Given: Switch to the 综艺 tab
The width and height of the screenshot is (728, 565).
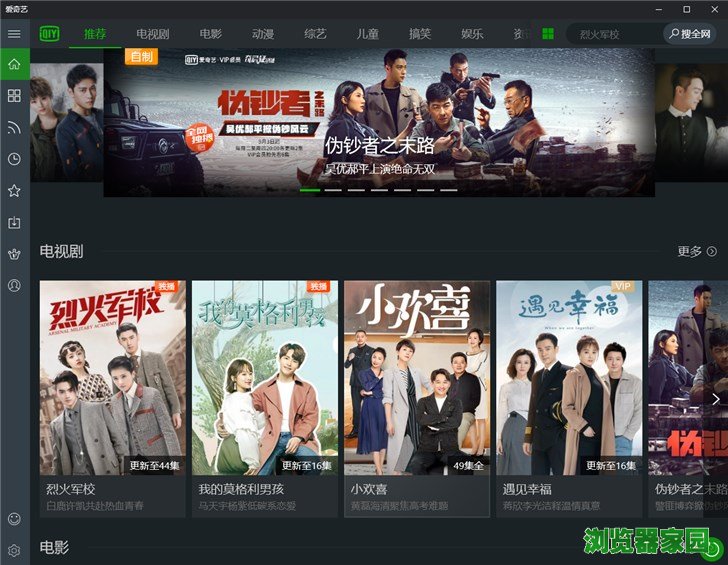Looking at the screenshot, I should pos(315,34).
